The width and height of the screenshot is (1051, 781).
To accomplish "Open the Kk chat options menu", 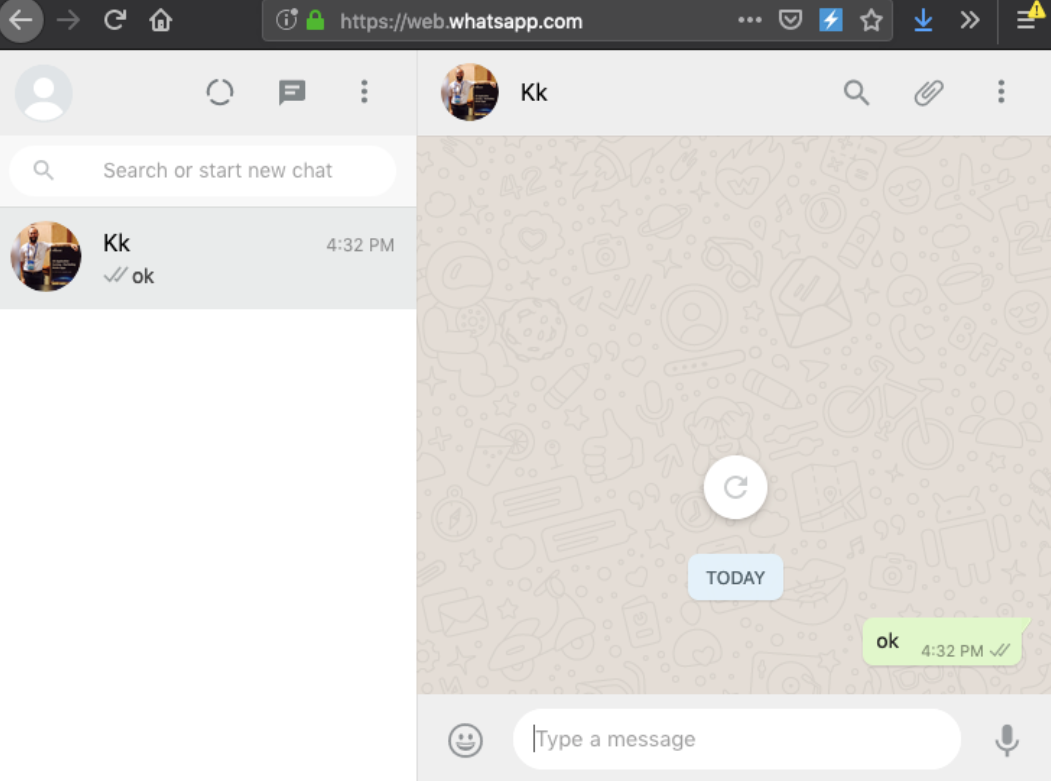I will tap(1001, 92).
